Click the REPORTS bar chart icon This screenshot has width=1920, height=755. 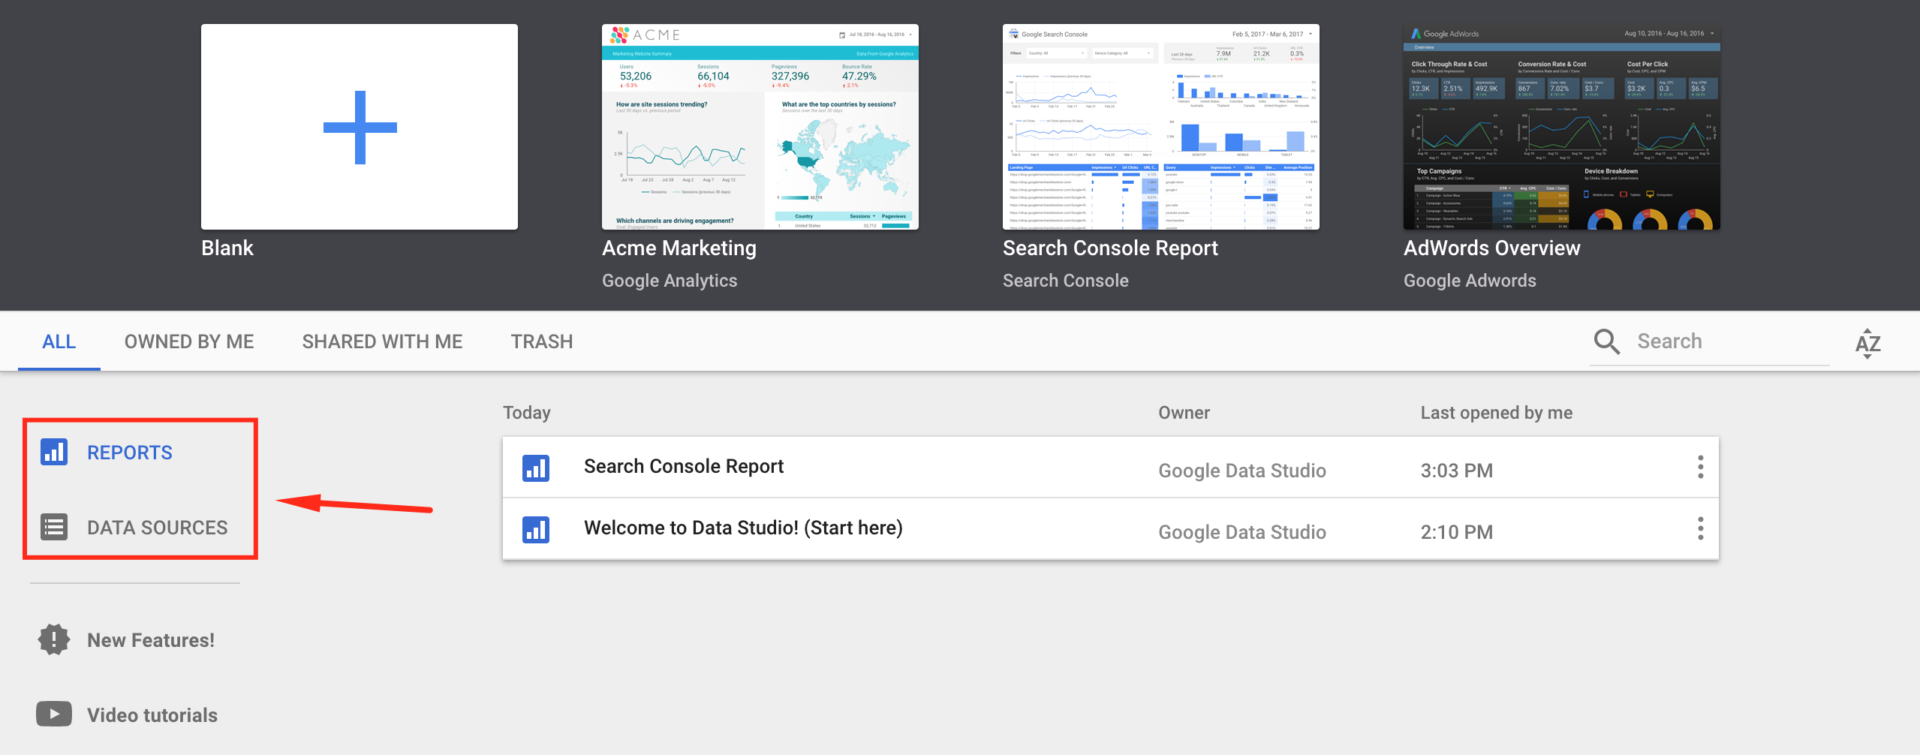click(54, 452)
